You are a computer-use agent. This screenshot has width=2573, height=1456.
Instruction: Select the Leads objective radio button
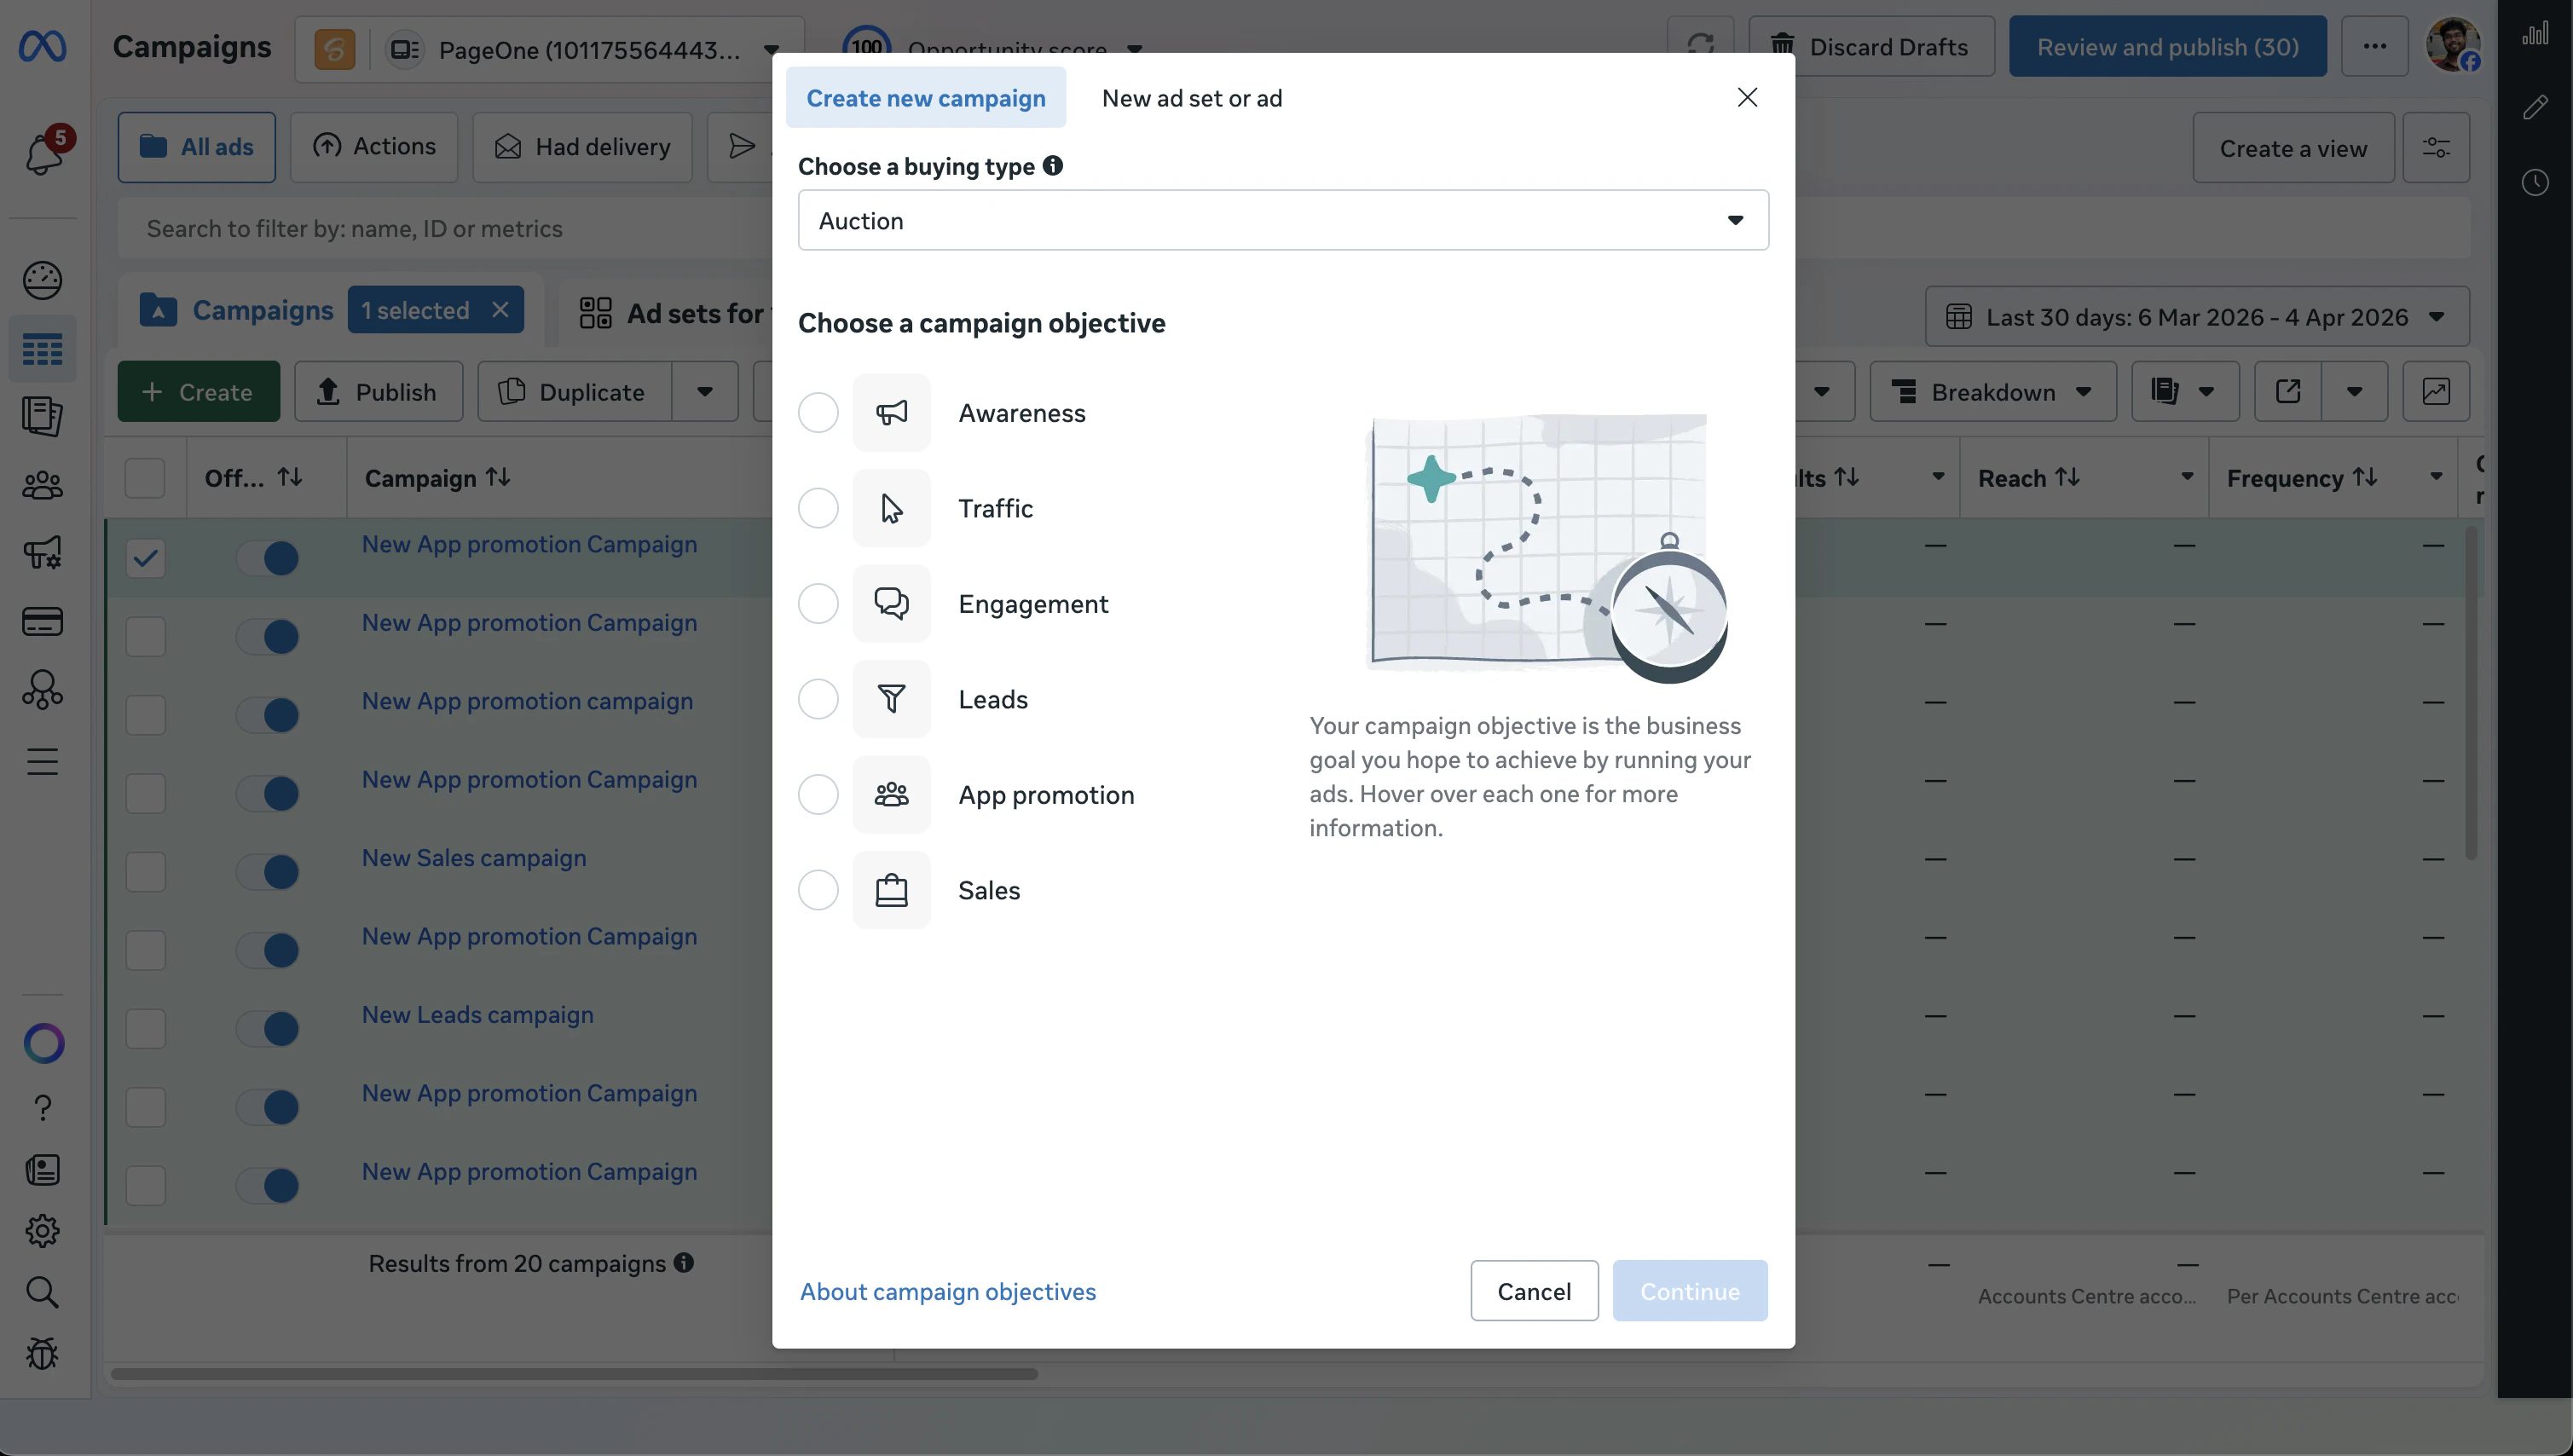817,699
